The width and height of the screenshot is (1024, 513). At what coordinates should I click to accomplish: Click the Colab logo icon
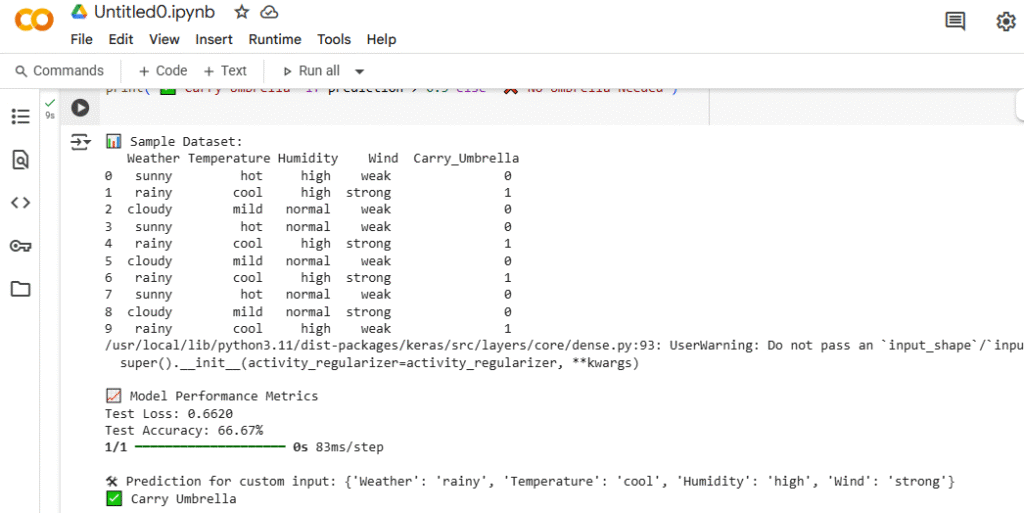coord(34,21)
